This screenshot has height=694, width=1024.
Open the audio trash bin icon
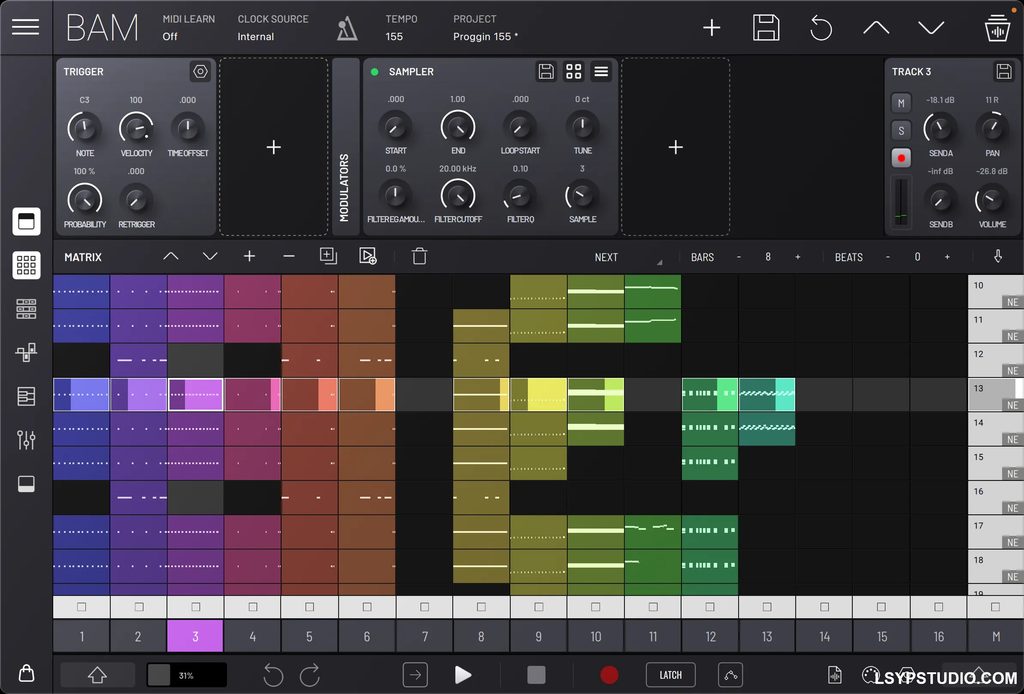(997, 28)
